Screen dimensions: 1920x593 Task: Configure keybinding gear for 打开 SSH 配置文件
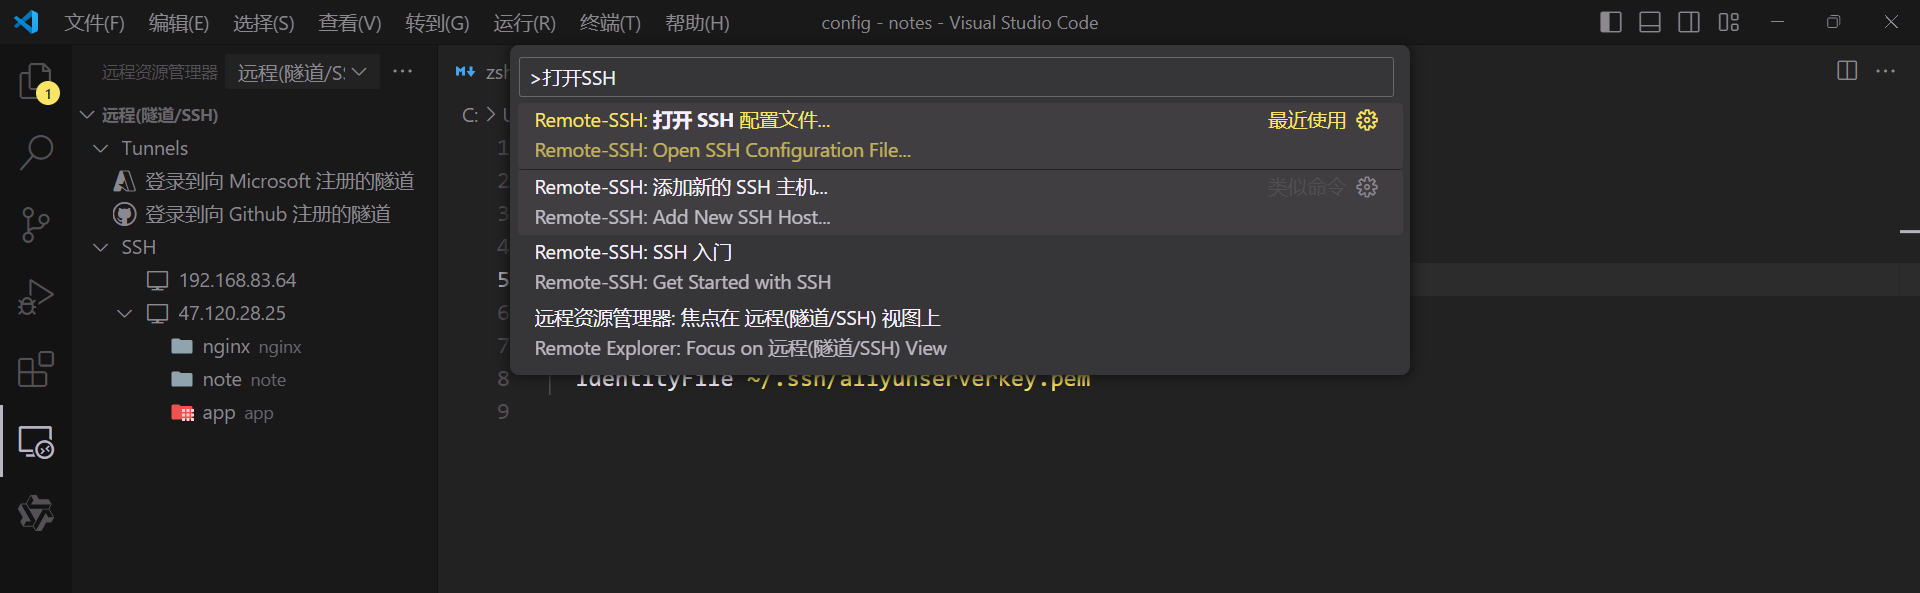point(1367,120)
